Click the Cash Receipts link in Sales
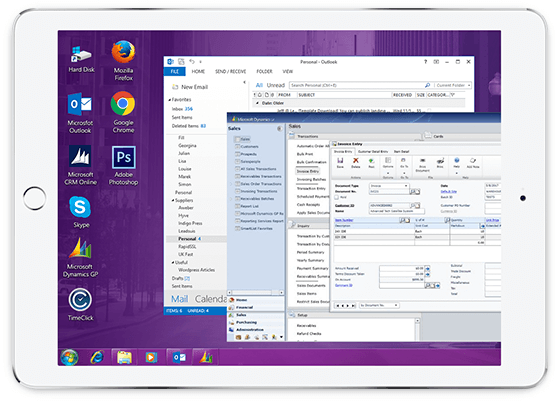Screen dimensions: 559x402 pyautogui.click(x=309, y=205)
